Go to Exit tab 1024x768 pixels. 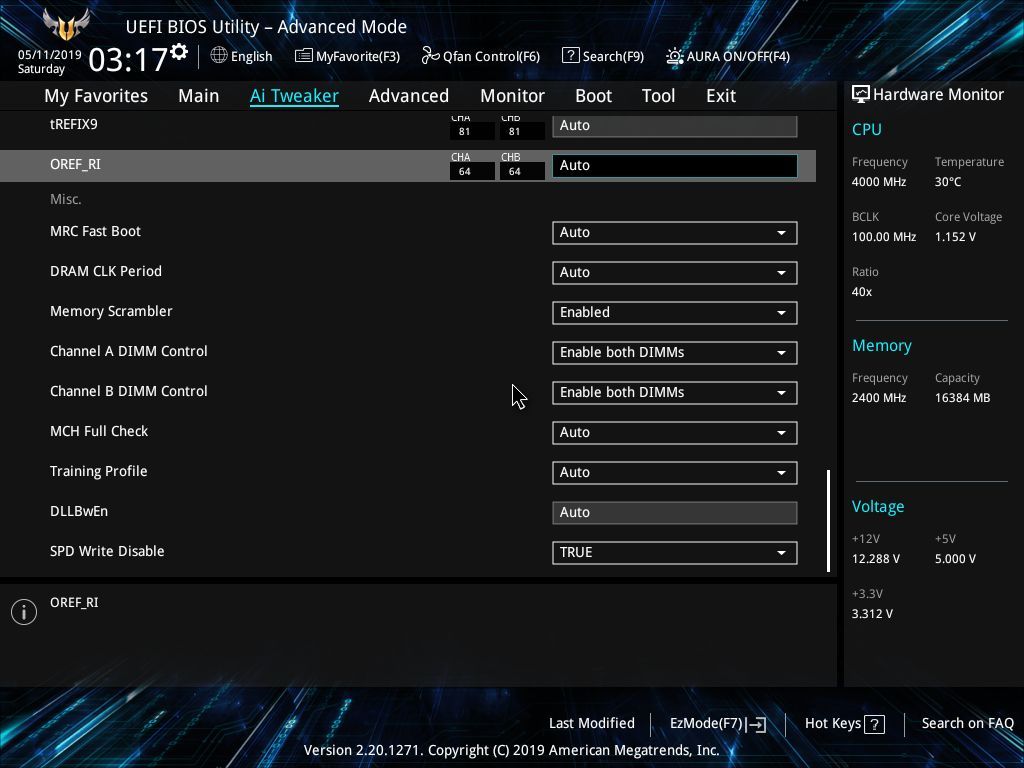(721, 96)
